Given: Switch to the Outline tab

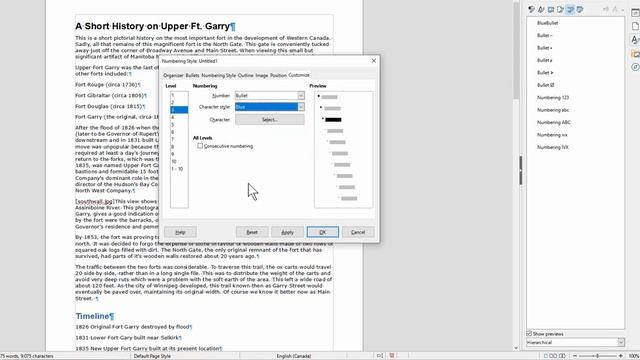Looking at the screenshot, I should click(245, 76).
